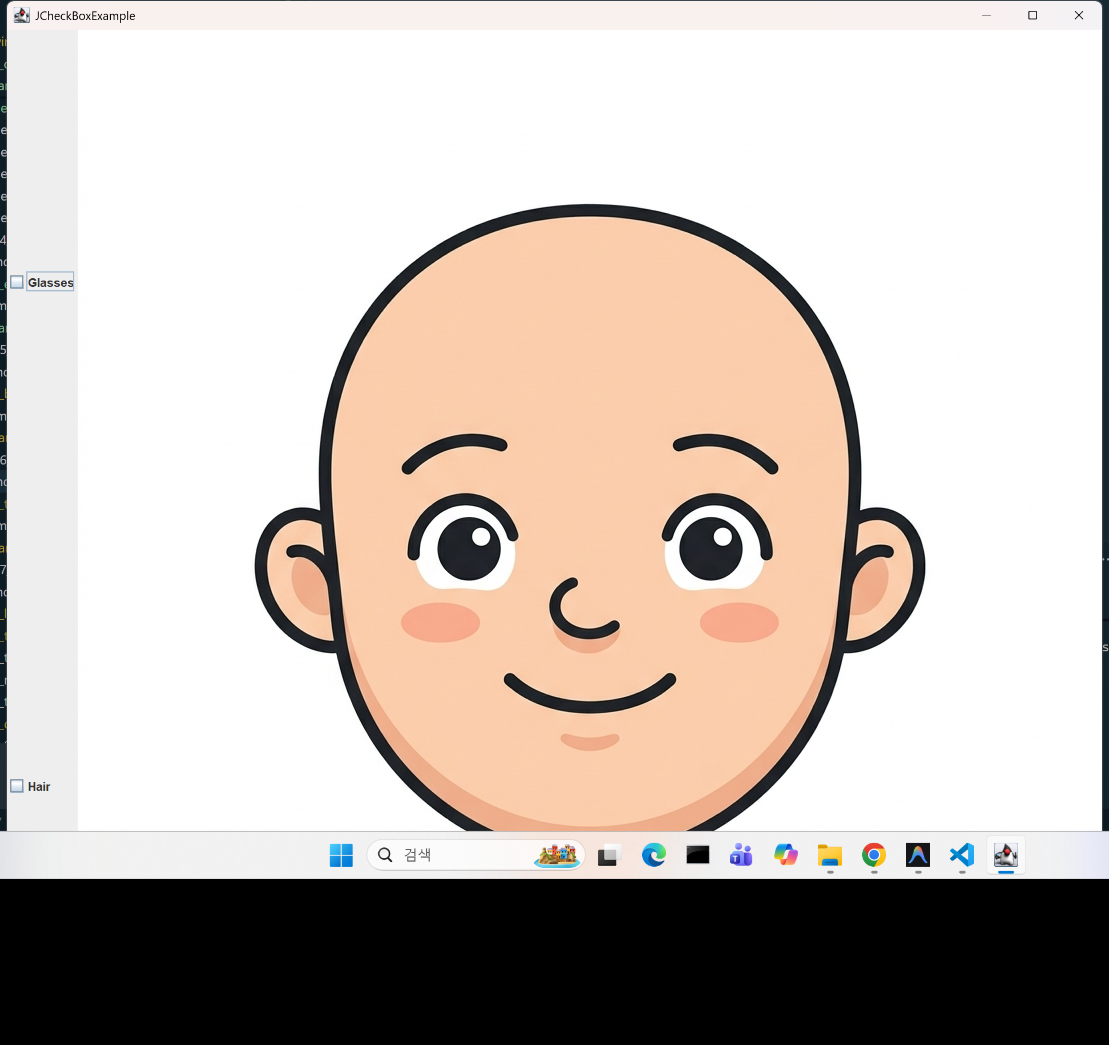This screenshot has height=1045, width=1109.
Task: Tick the Hair checkbox
Action: click(x=17, y=786)
